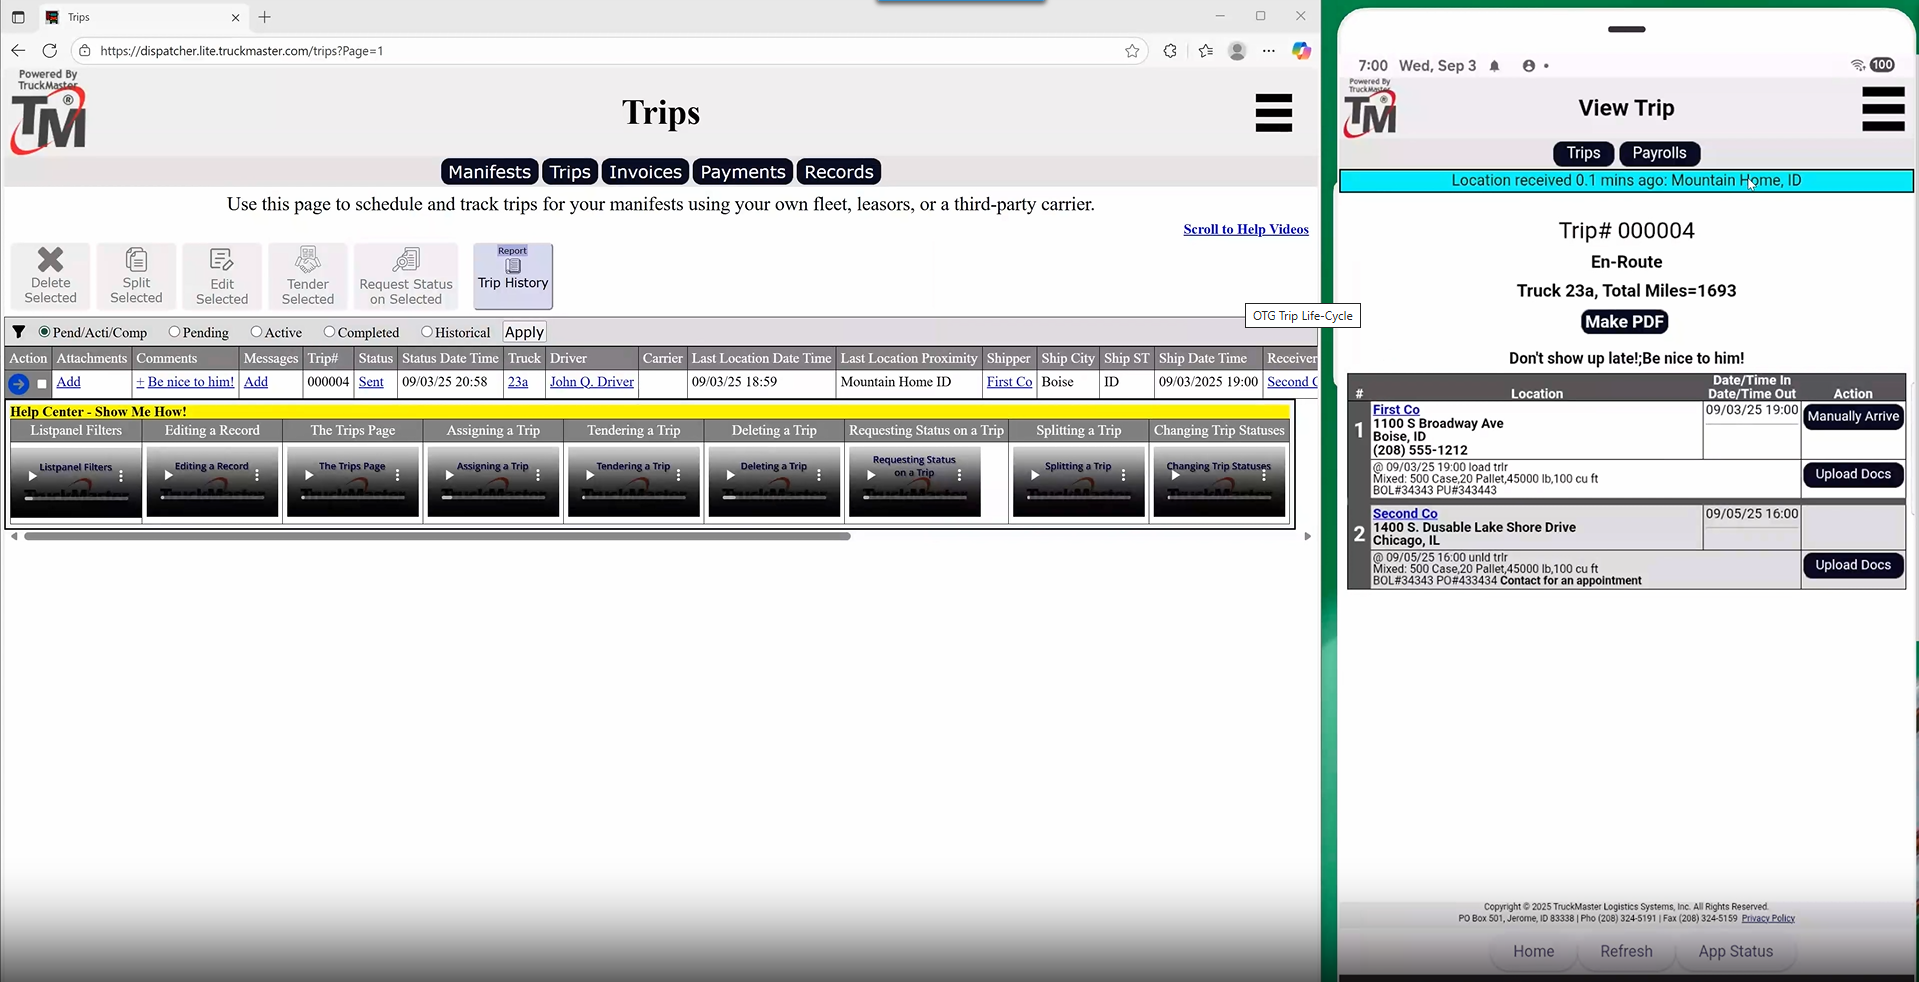View site information lock icon
Viewport: 1919px width, 982px height.
click(85, 51)
